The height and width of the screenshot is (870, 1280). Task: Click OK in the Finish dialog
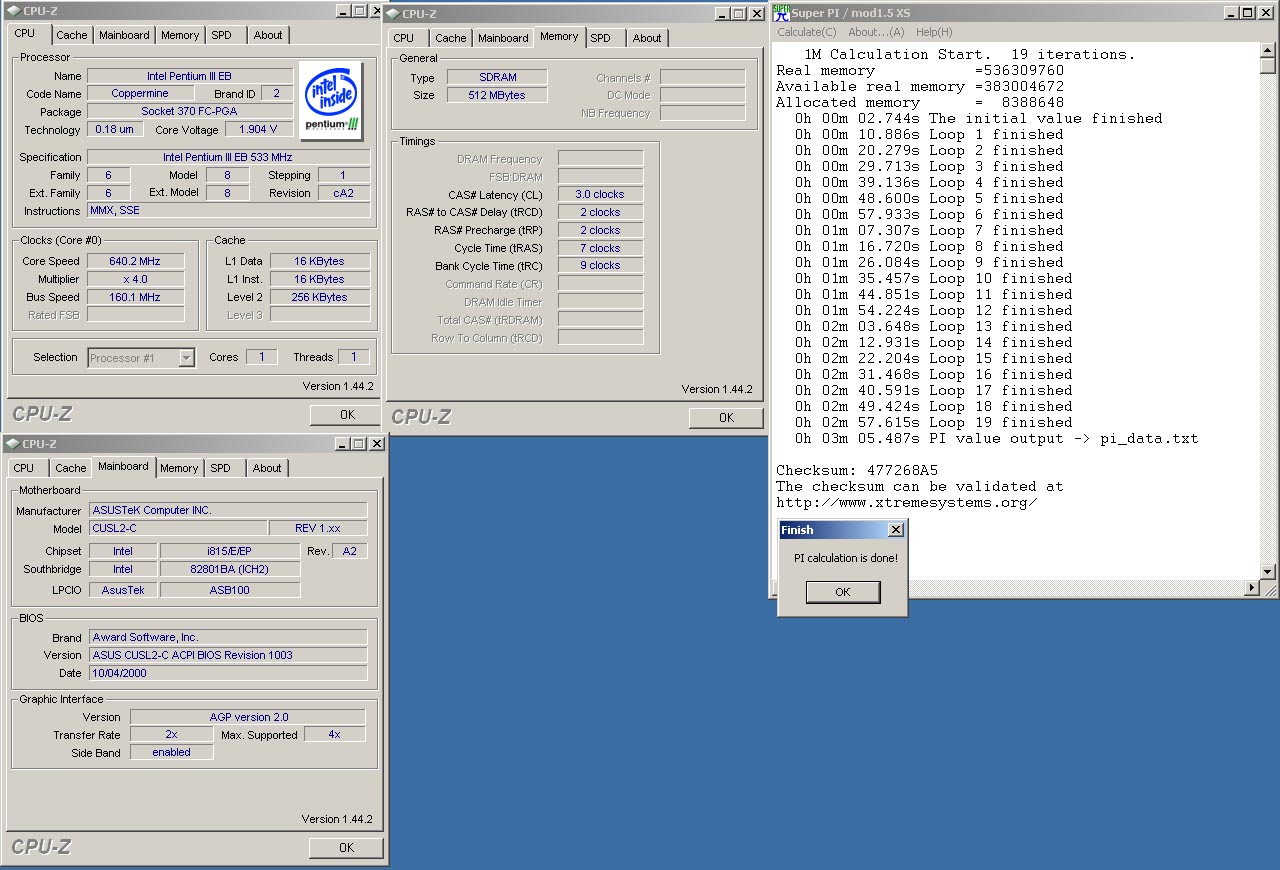coord(843,592)
